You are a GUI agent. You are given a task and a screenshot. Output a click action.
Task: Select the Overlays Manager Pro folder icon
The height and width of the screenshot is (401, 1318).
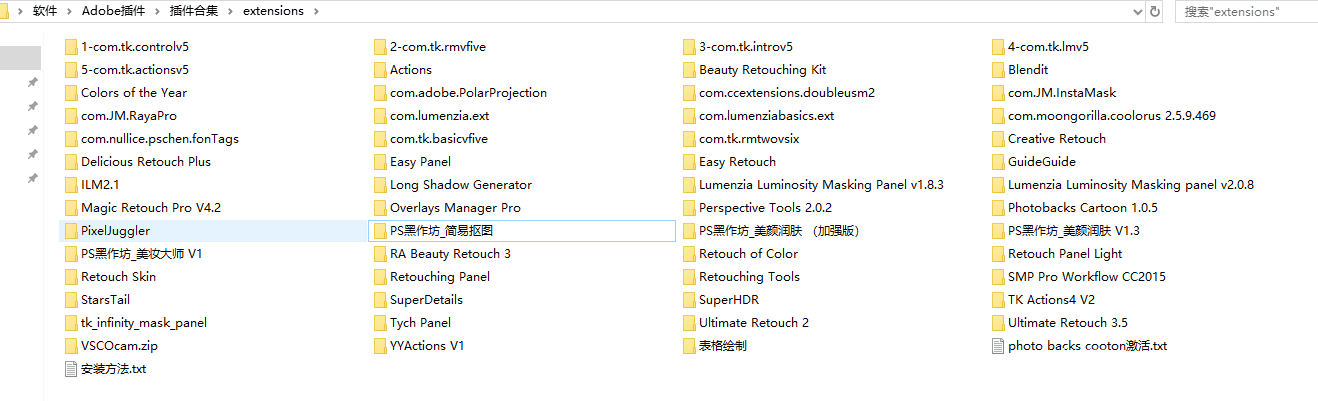pyautogui.click(x=380, y=208)
